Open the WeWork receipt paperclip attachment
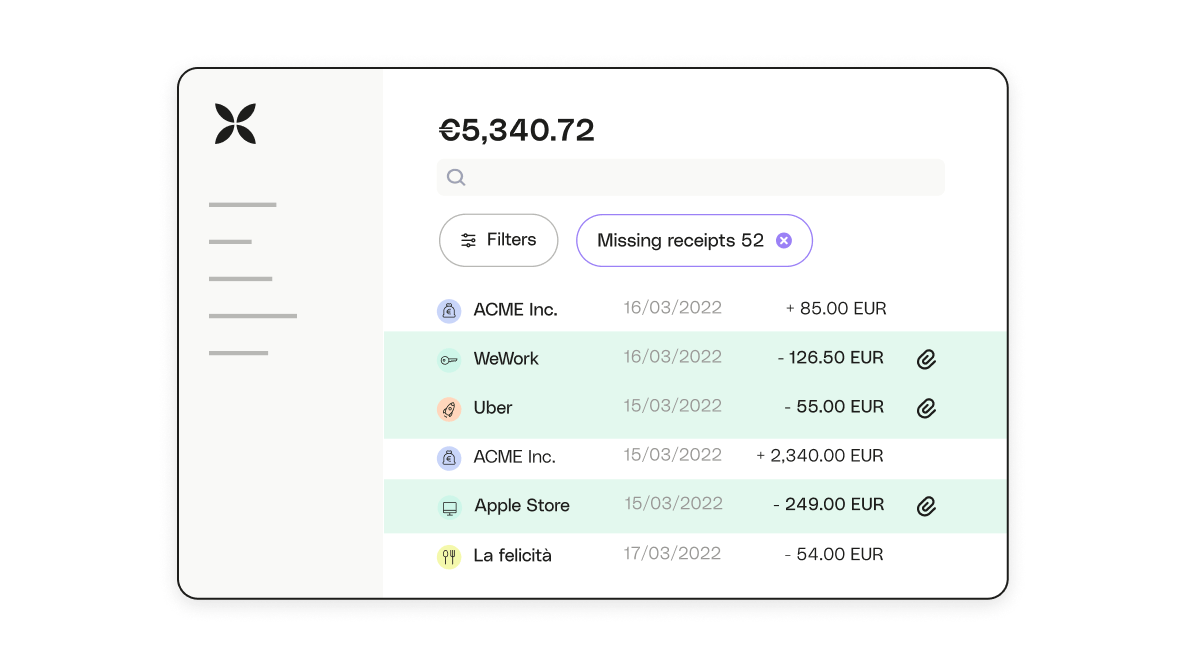The height and width of the screenshot is (668, 1184). [926, 359]
